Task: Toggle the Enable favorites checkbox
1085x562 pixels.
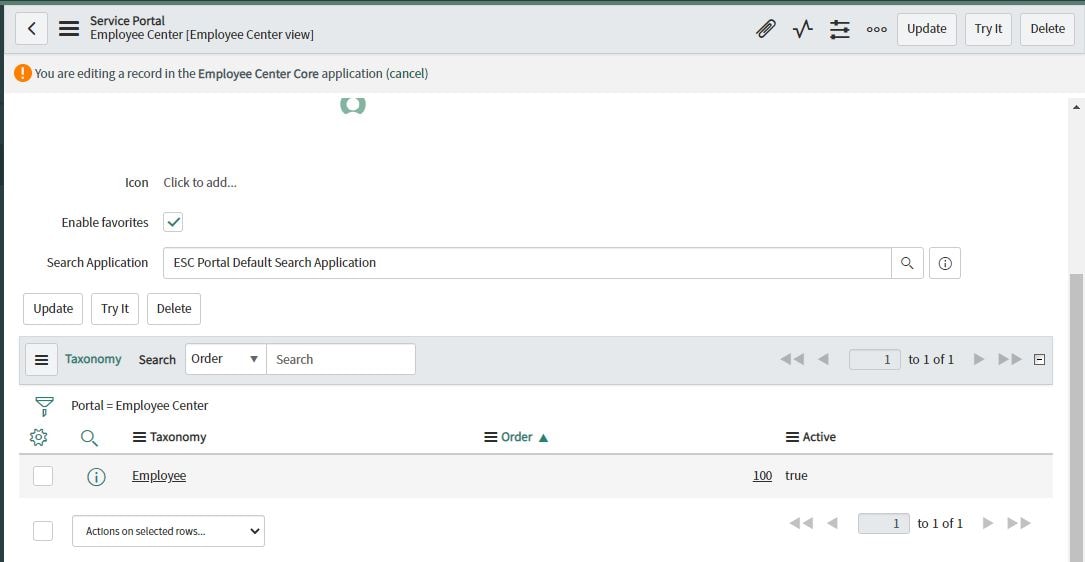Action: coord(173,222)
